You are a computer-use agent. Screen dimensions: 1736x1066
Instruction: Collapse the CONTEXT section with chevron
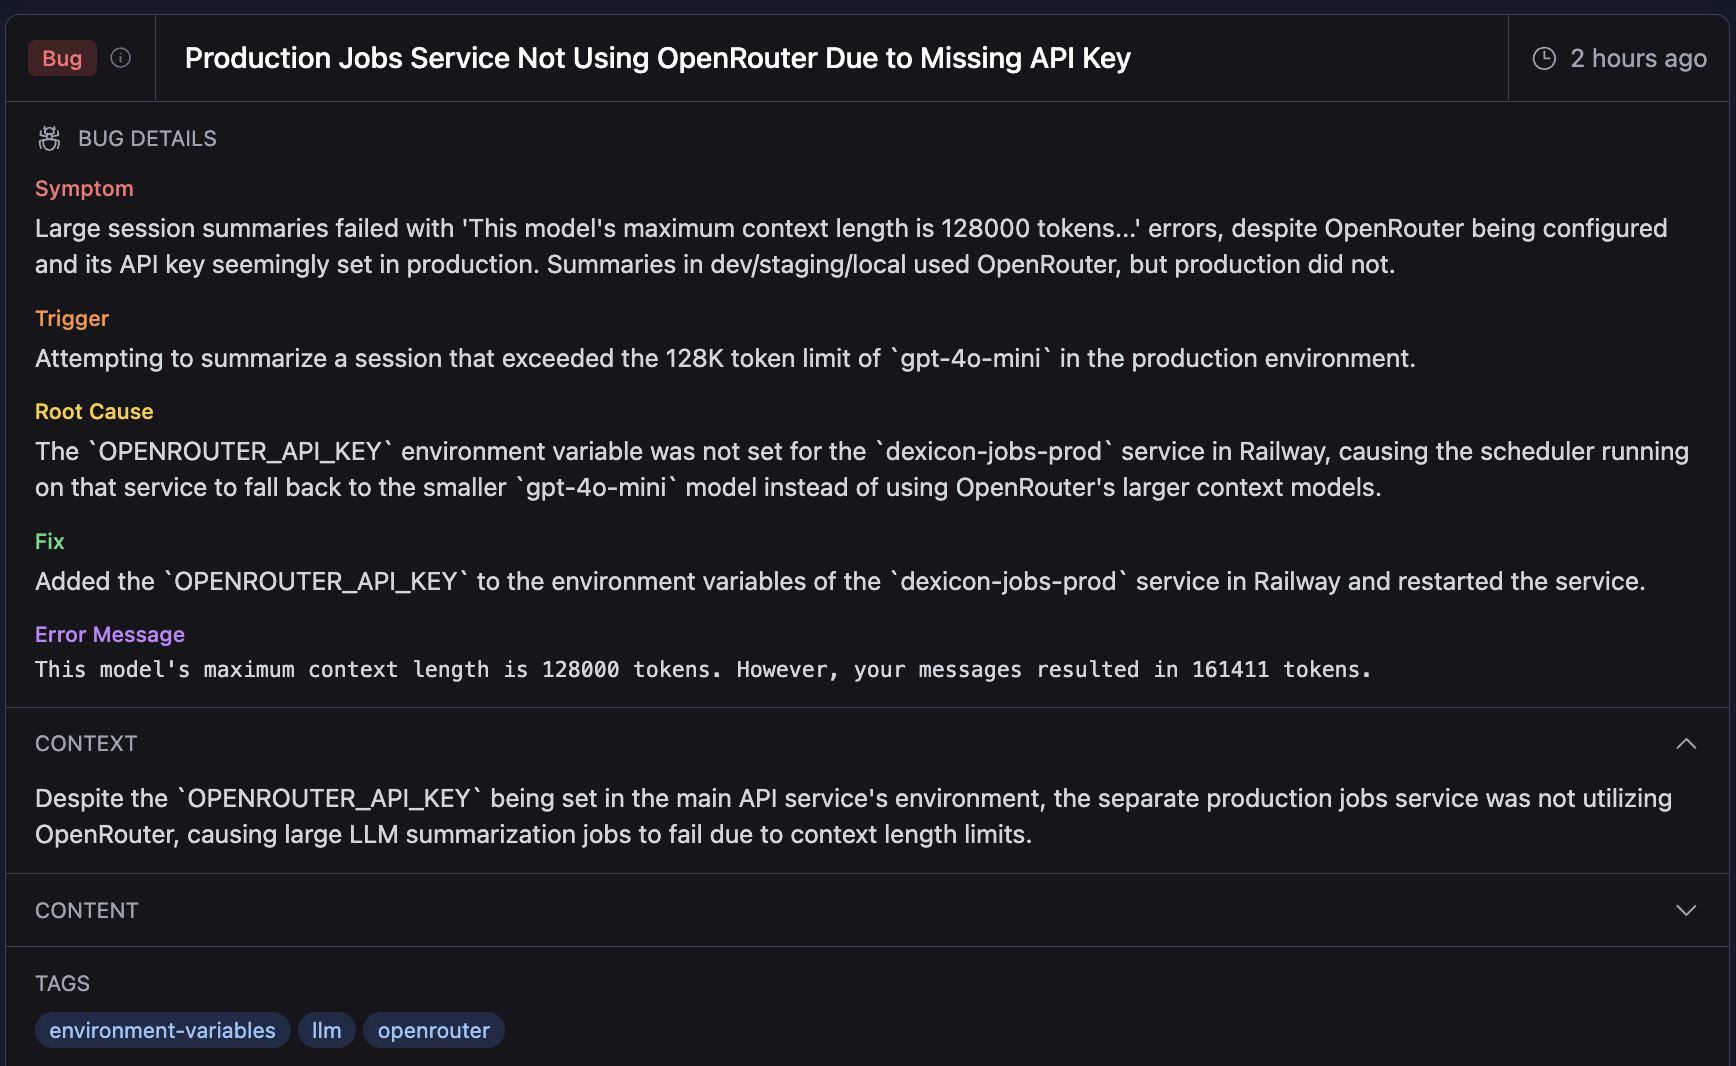point(1686,743)
